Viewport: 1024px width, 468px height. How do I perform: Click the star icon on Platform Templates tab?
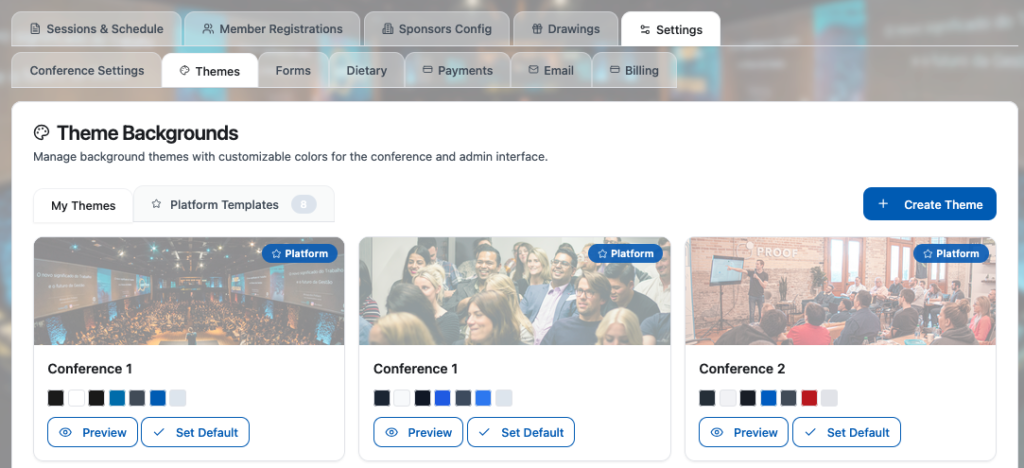point(156,205)
